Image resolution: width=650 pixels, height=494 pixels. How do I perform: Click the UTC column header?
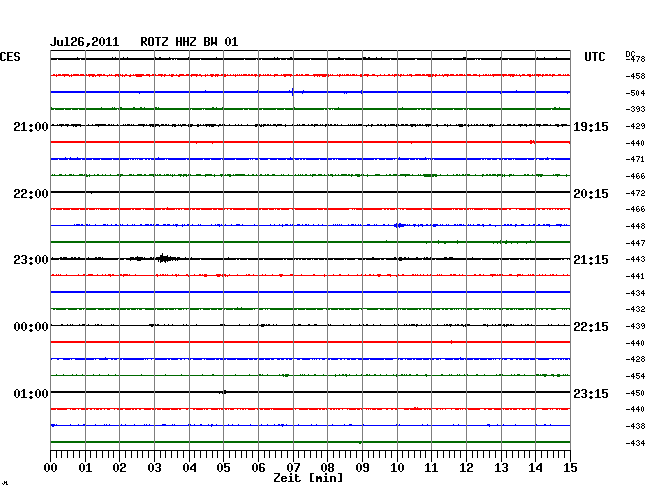tap(594, 57)
